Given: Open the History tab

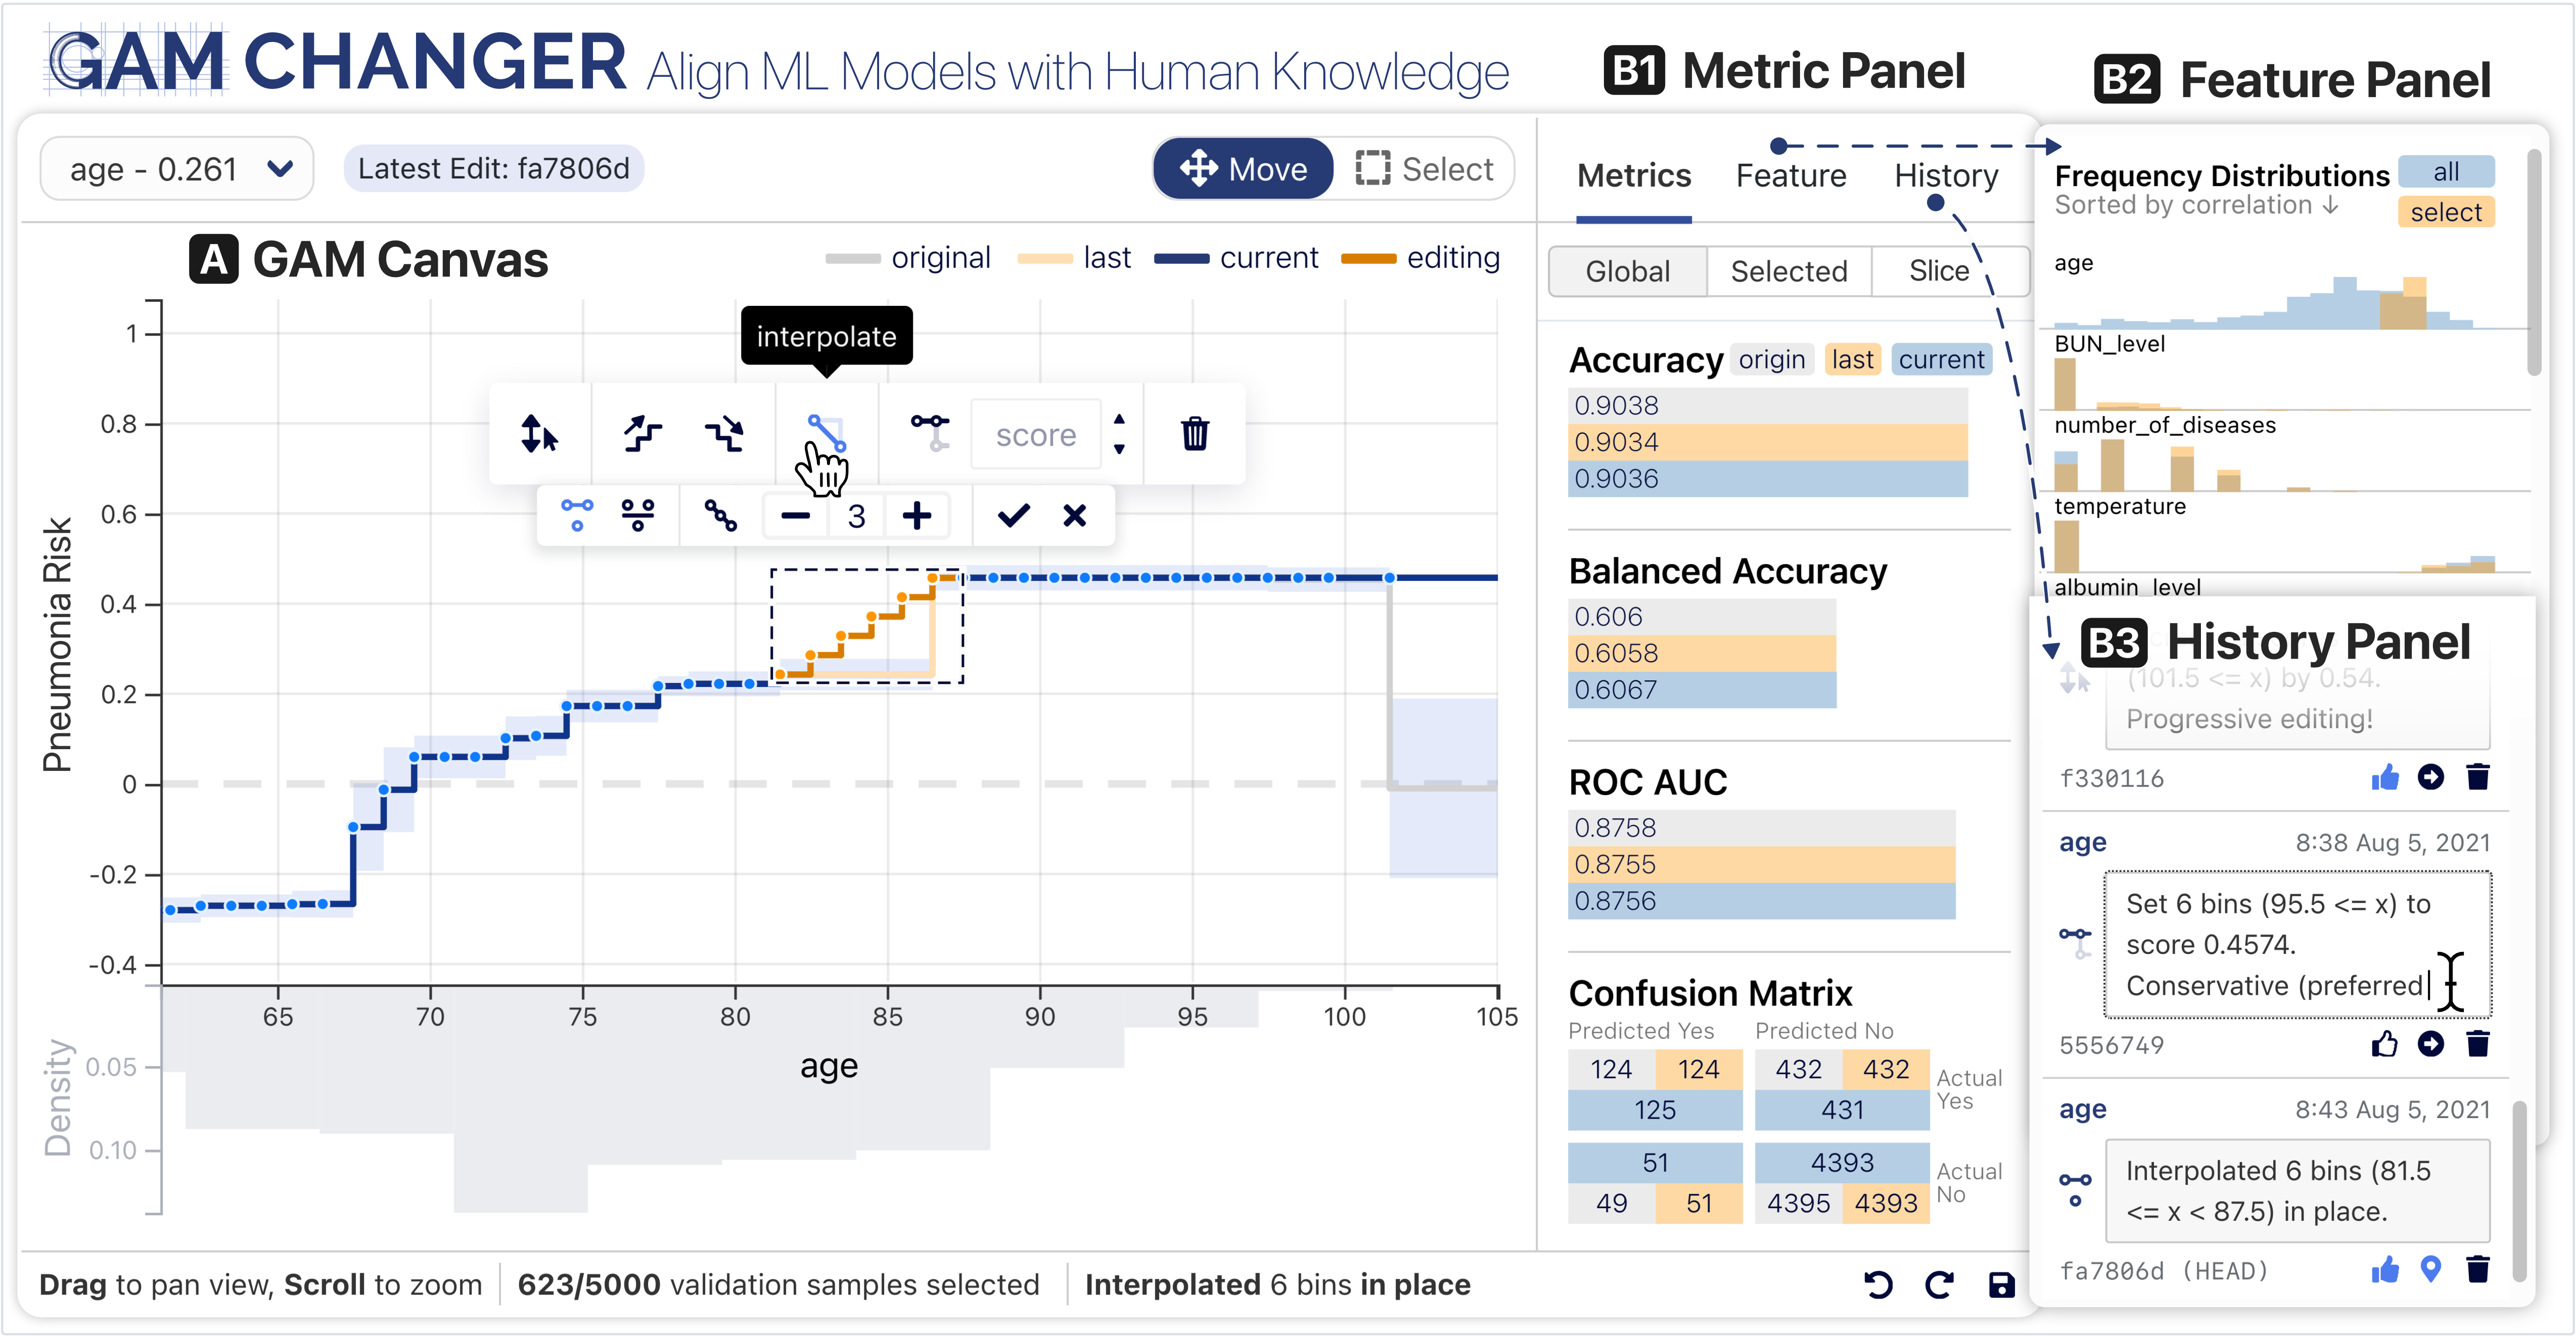Looking at the screenshot, I should coord(1945,176).
